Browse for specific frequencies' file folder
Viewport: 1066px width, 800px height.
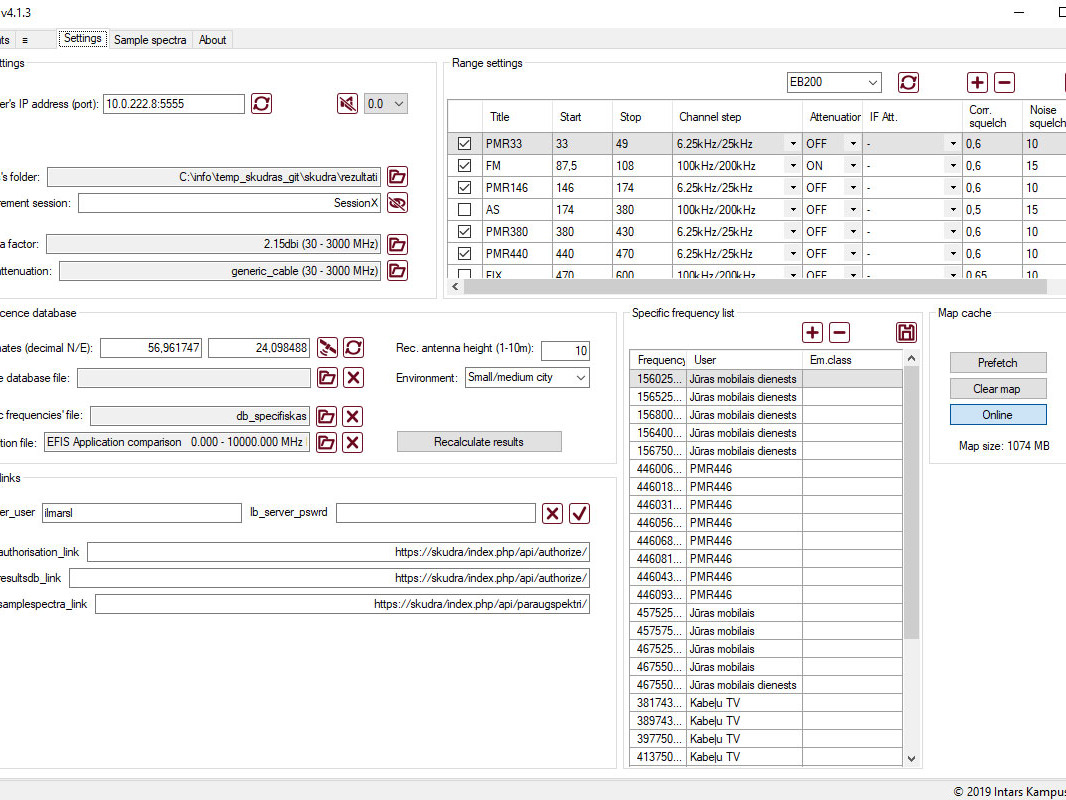326,417
